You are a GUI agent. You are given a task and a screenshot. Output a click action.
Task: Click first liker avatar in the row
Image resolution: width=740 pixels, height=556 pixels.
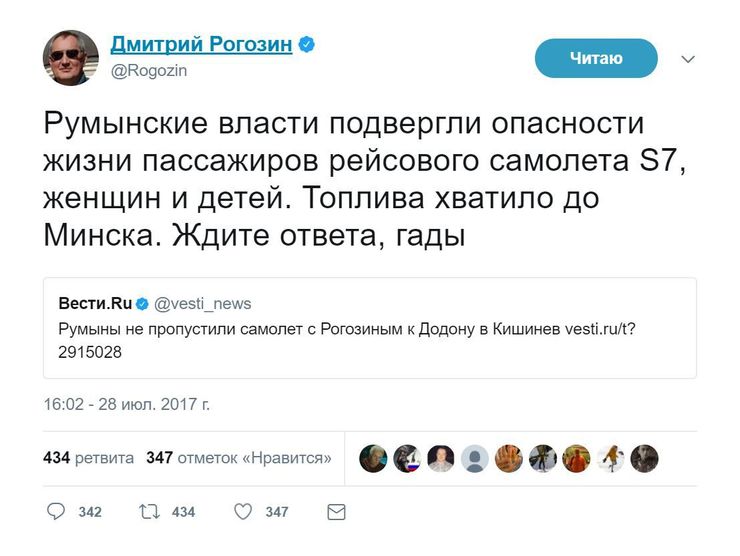click(373, 458)
